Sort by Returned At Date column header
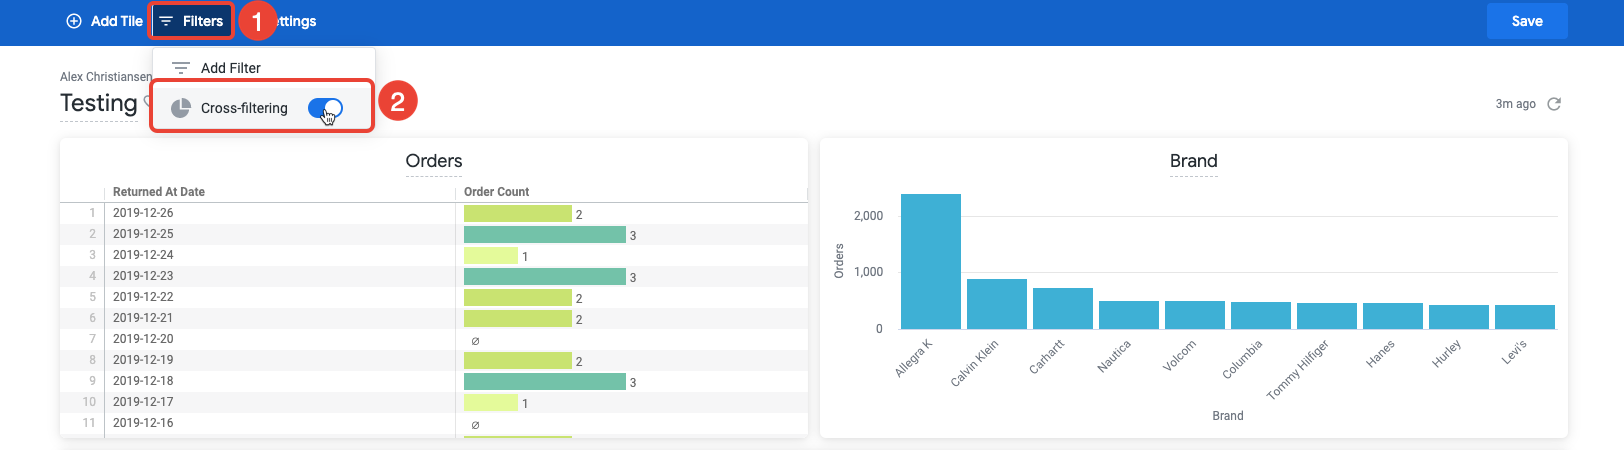Image resolution: width=1624 pixels, height=450 pixels. 159,192
